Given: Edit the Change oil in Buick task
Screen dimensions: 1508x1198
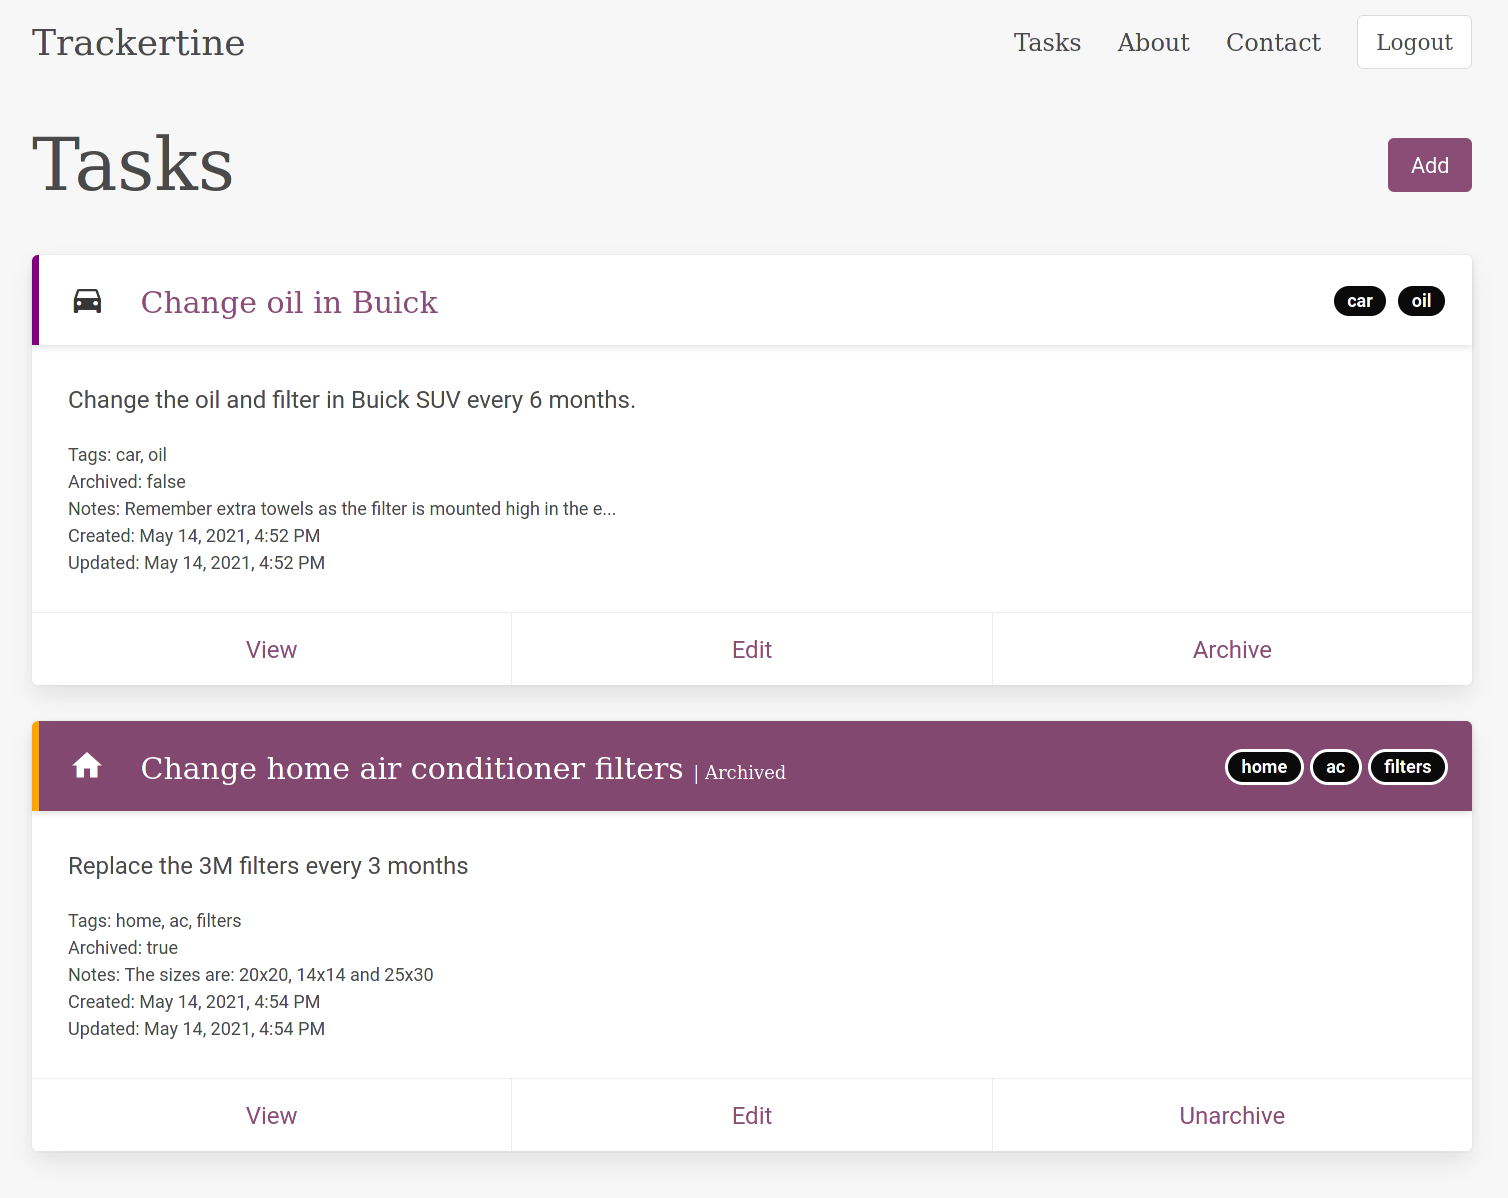Looking at the screenshot, I should (752, 650).
